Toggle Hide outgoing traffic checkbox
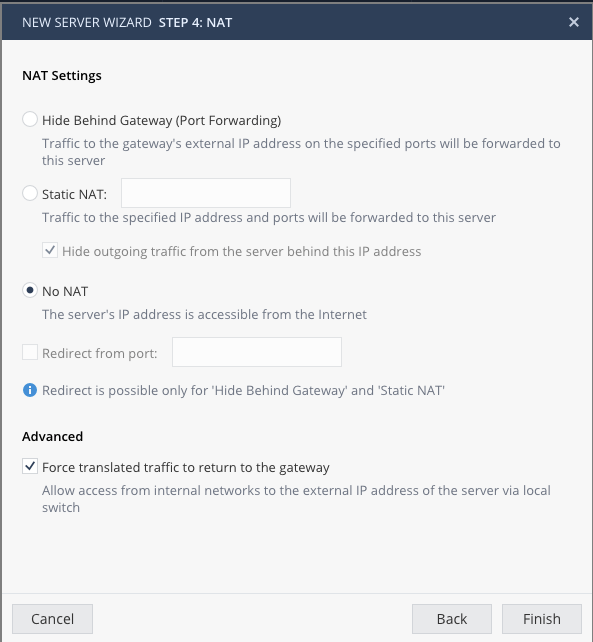 tap(50, 250)
